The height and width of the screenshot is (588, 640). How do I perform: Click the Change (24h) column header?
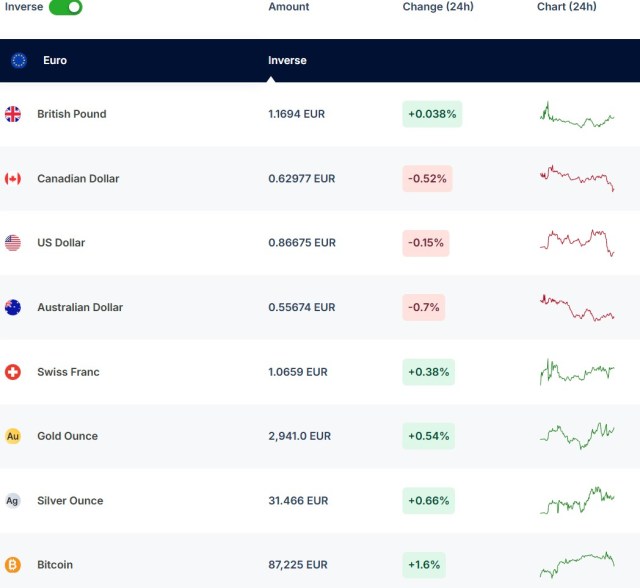[x=438, y=7]
